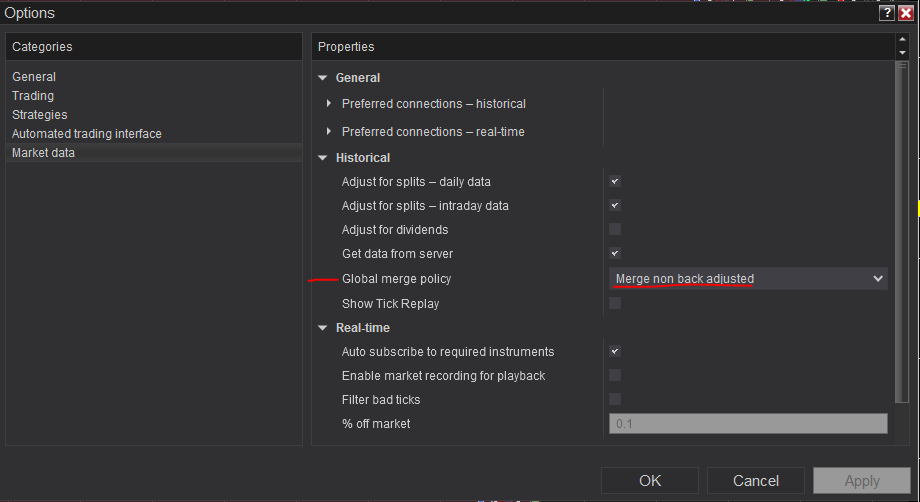Select the Strategies category
Viewport: 920px width, 502px height.
40,115
